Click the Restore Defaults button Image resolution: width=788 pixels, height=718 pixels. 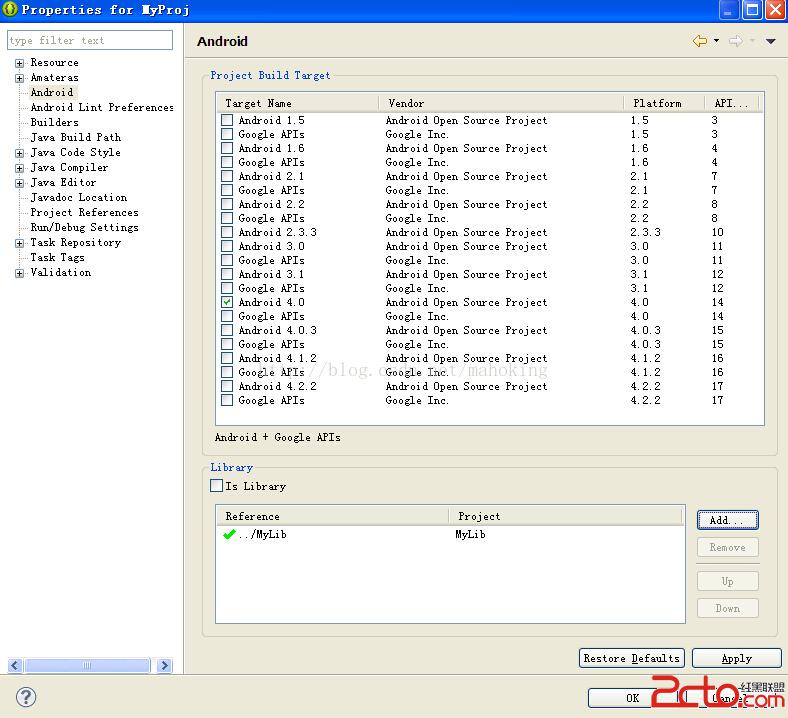point(631,658)
